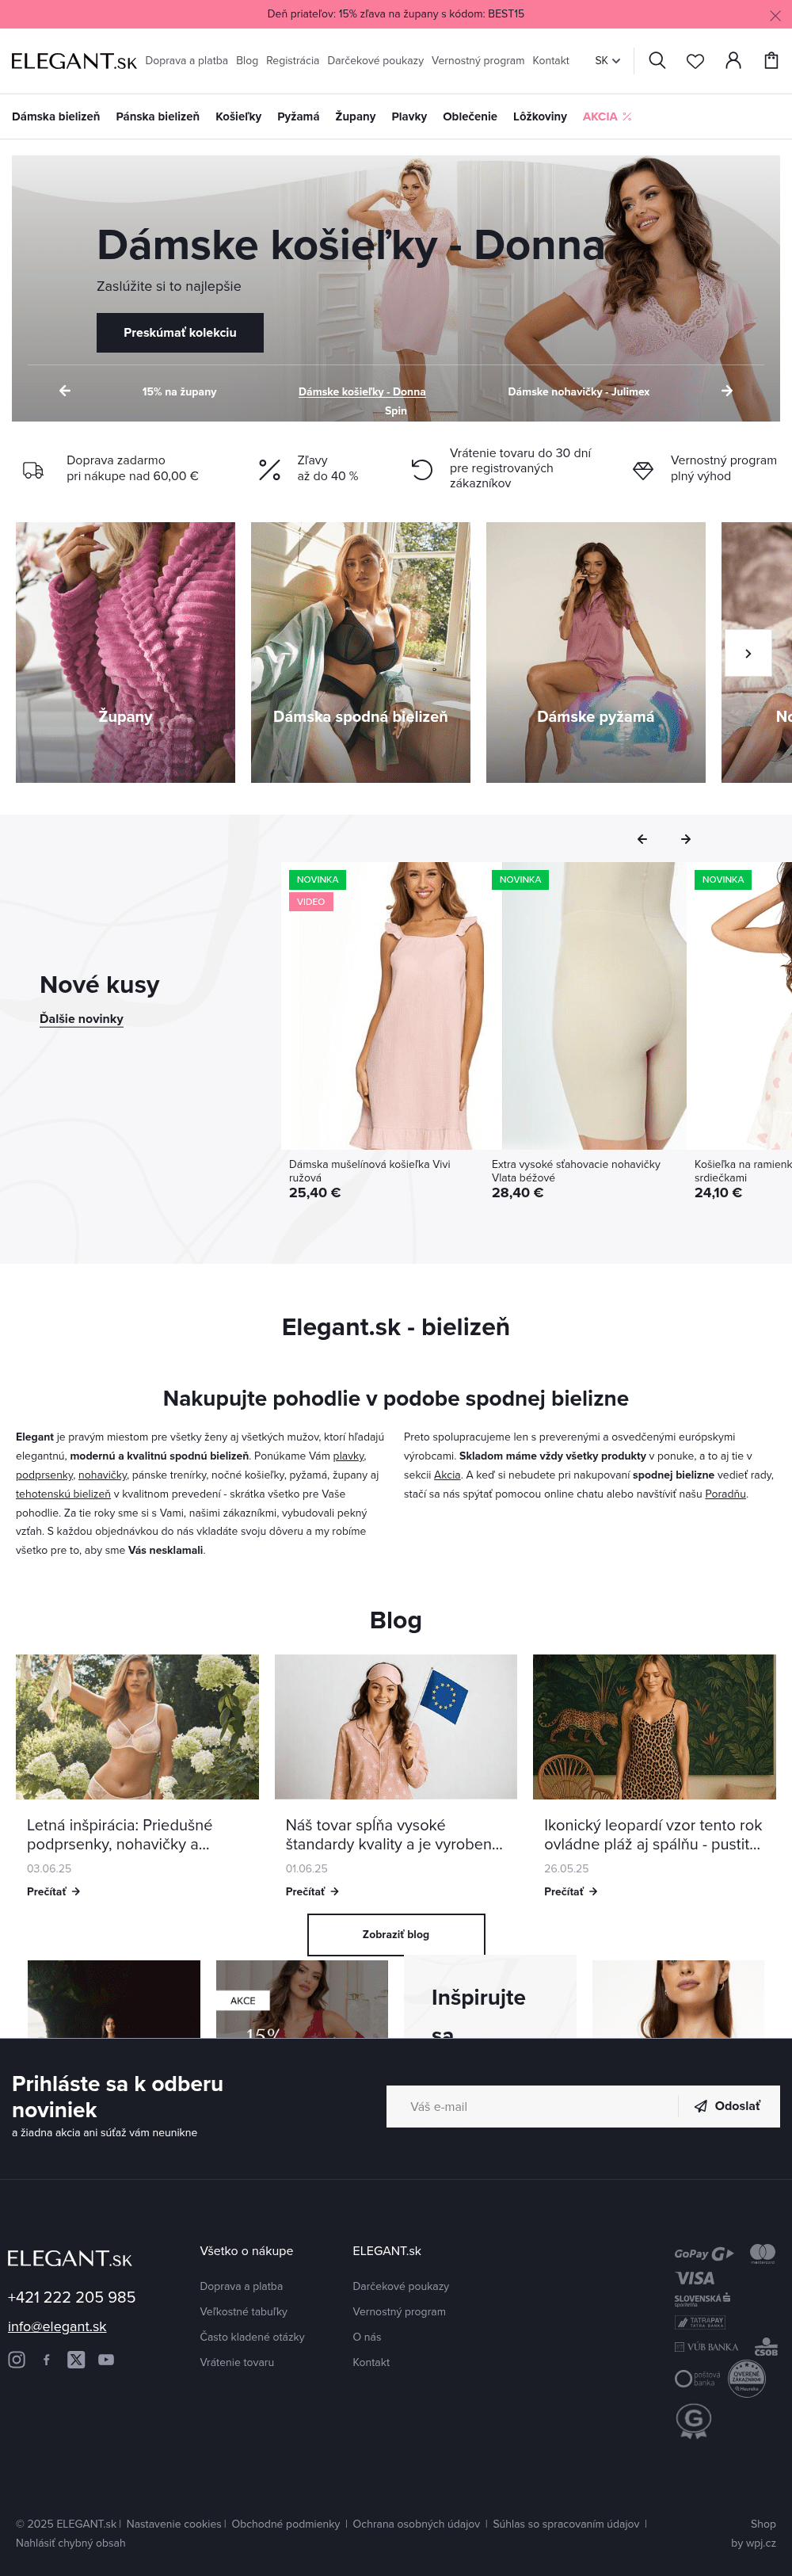Open the wishlist heart icon
792x2576 pixels.
(x=695, y=61)
